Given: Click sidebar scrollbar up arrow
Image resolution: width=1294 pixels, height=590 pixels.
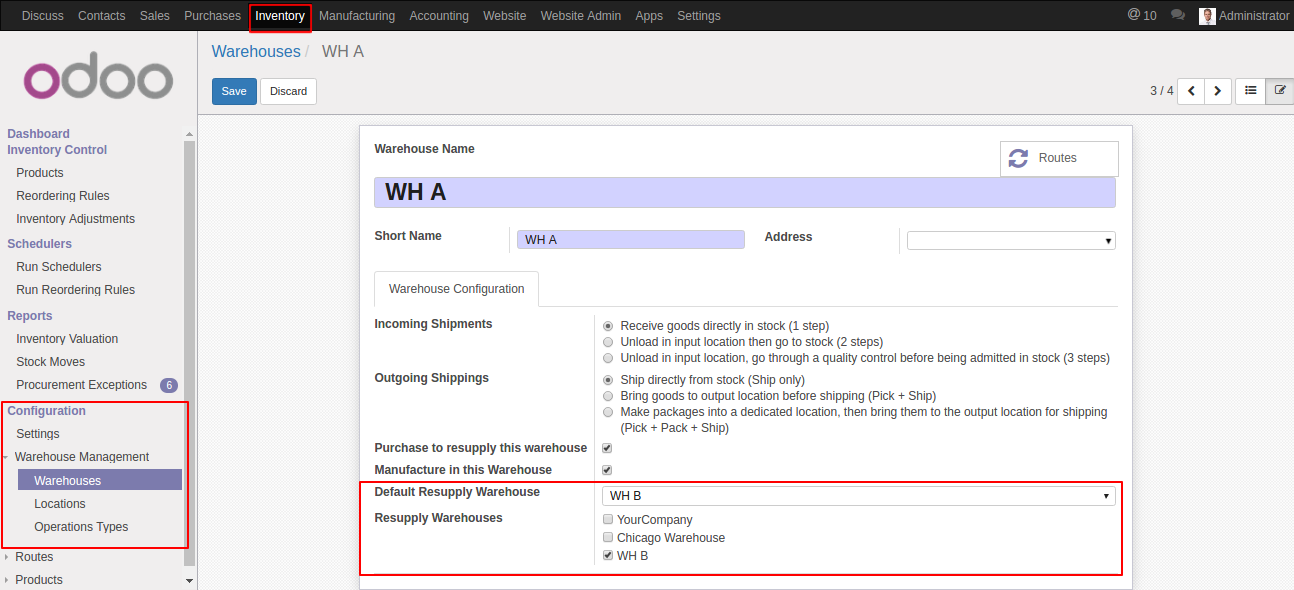Looking at the screenshot, I should [190, 133].
